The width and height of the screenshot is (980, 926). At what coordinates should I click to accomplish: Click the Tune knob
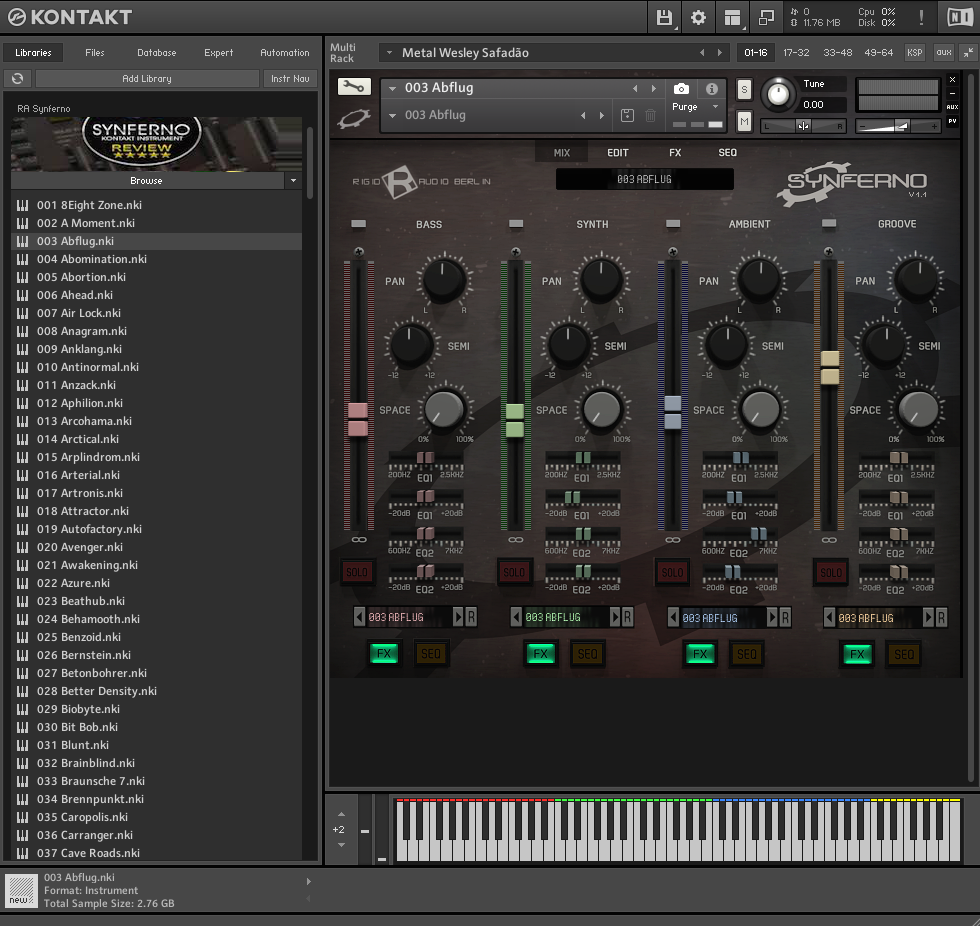(778, 94)
